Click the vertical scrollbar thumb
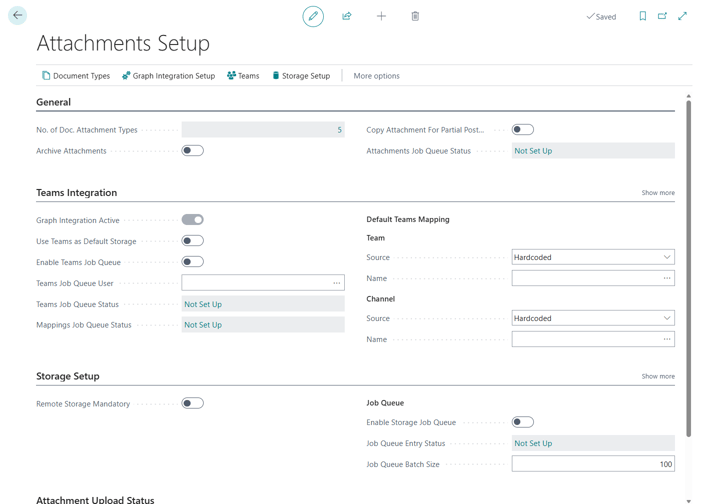 689,268
